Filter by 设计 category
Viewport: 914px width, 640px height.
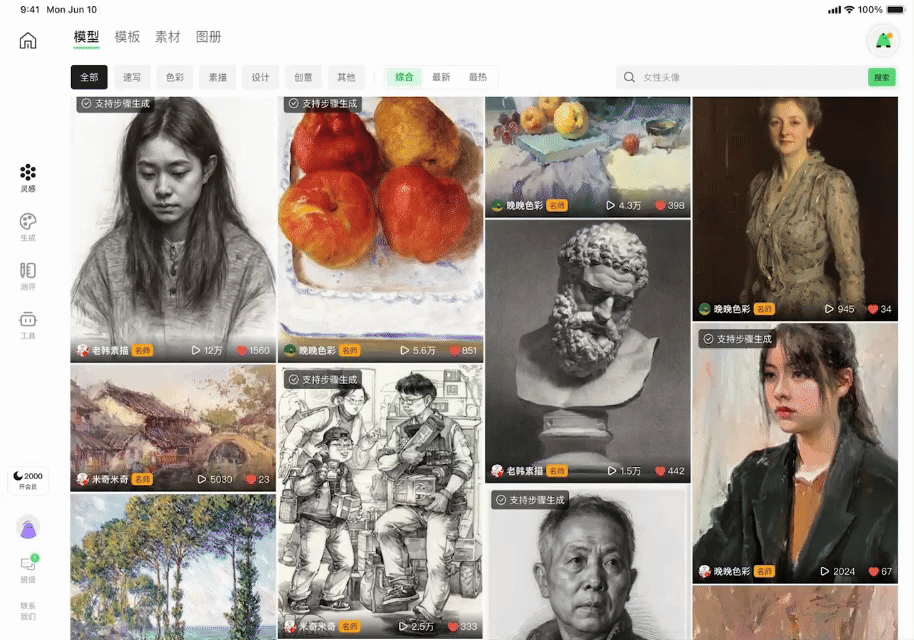261,77
